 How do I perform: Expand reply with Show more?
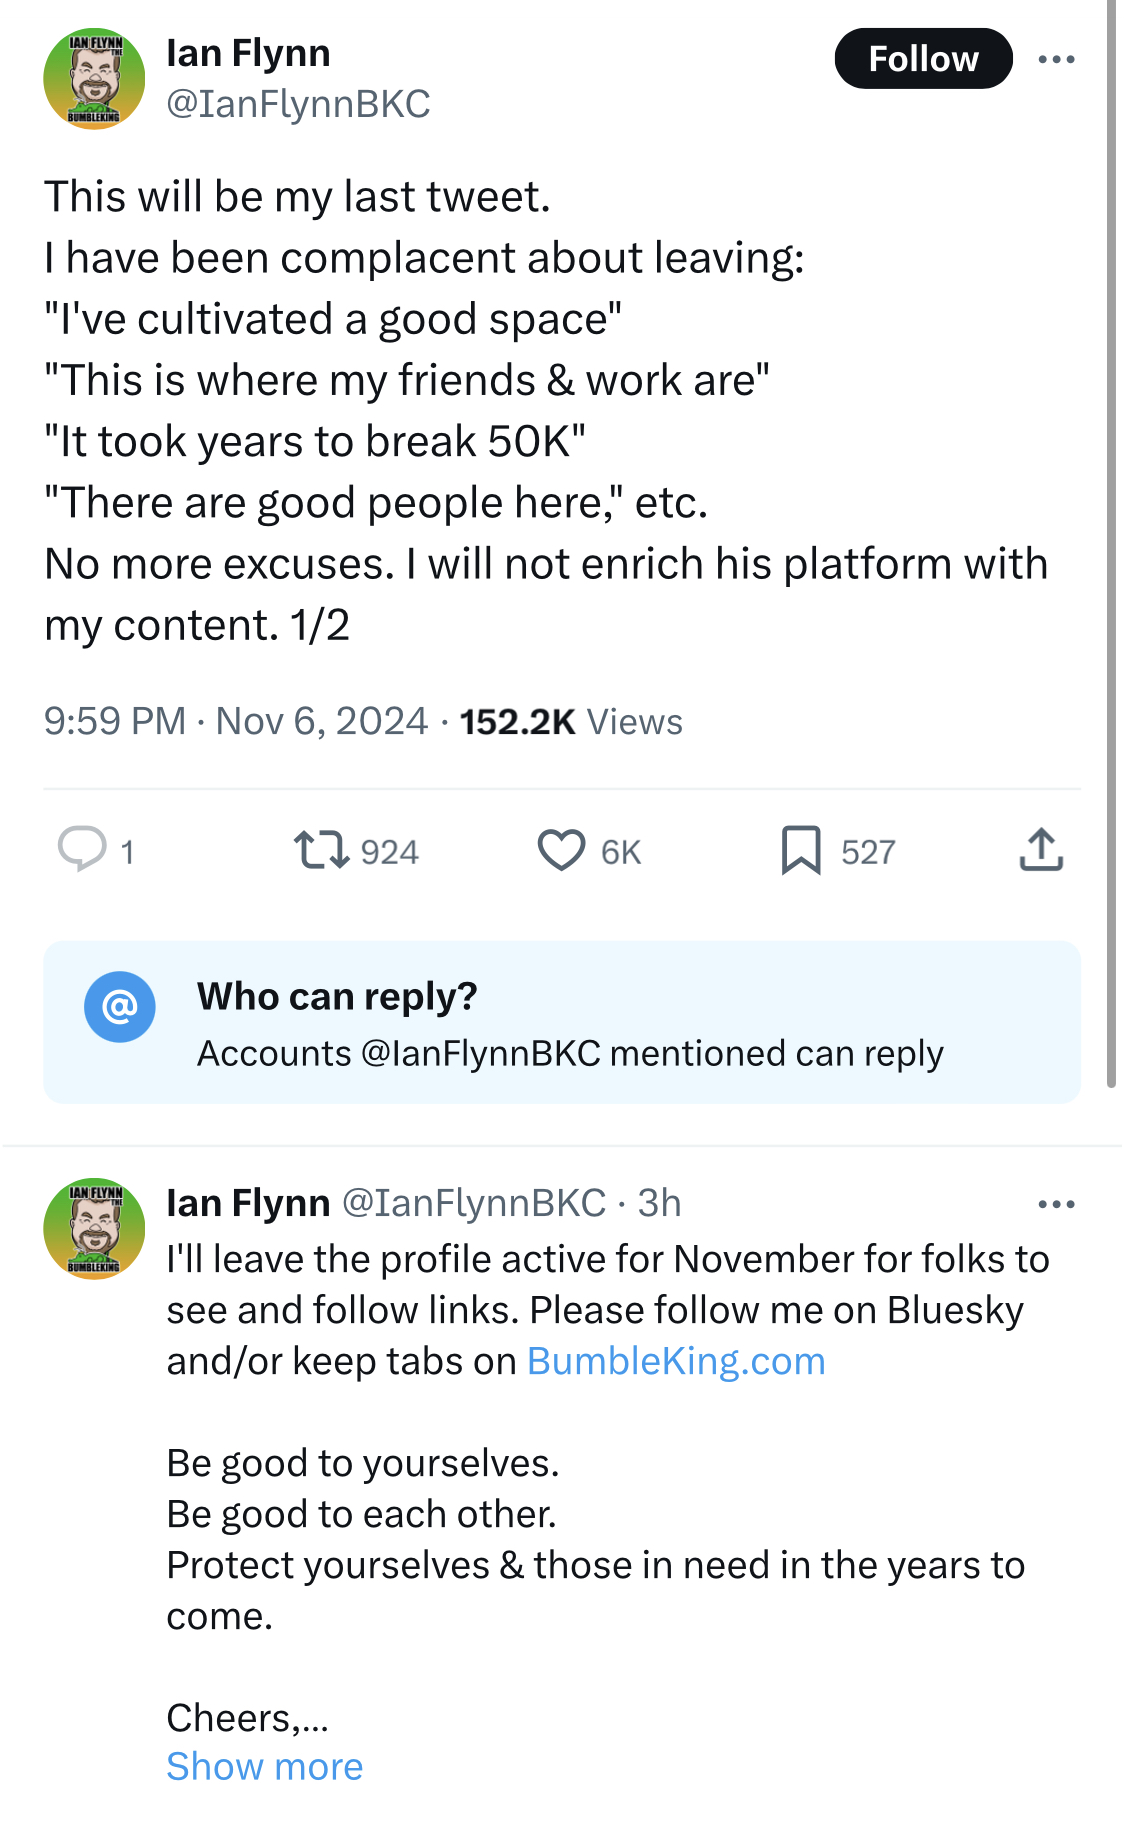click(264, 1766)
